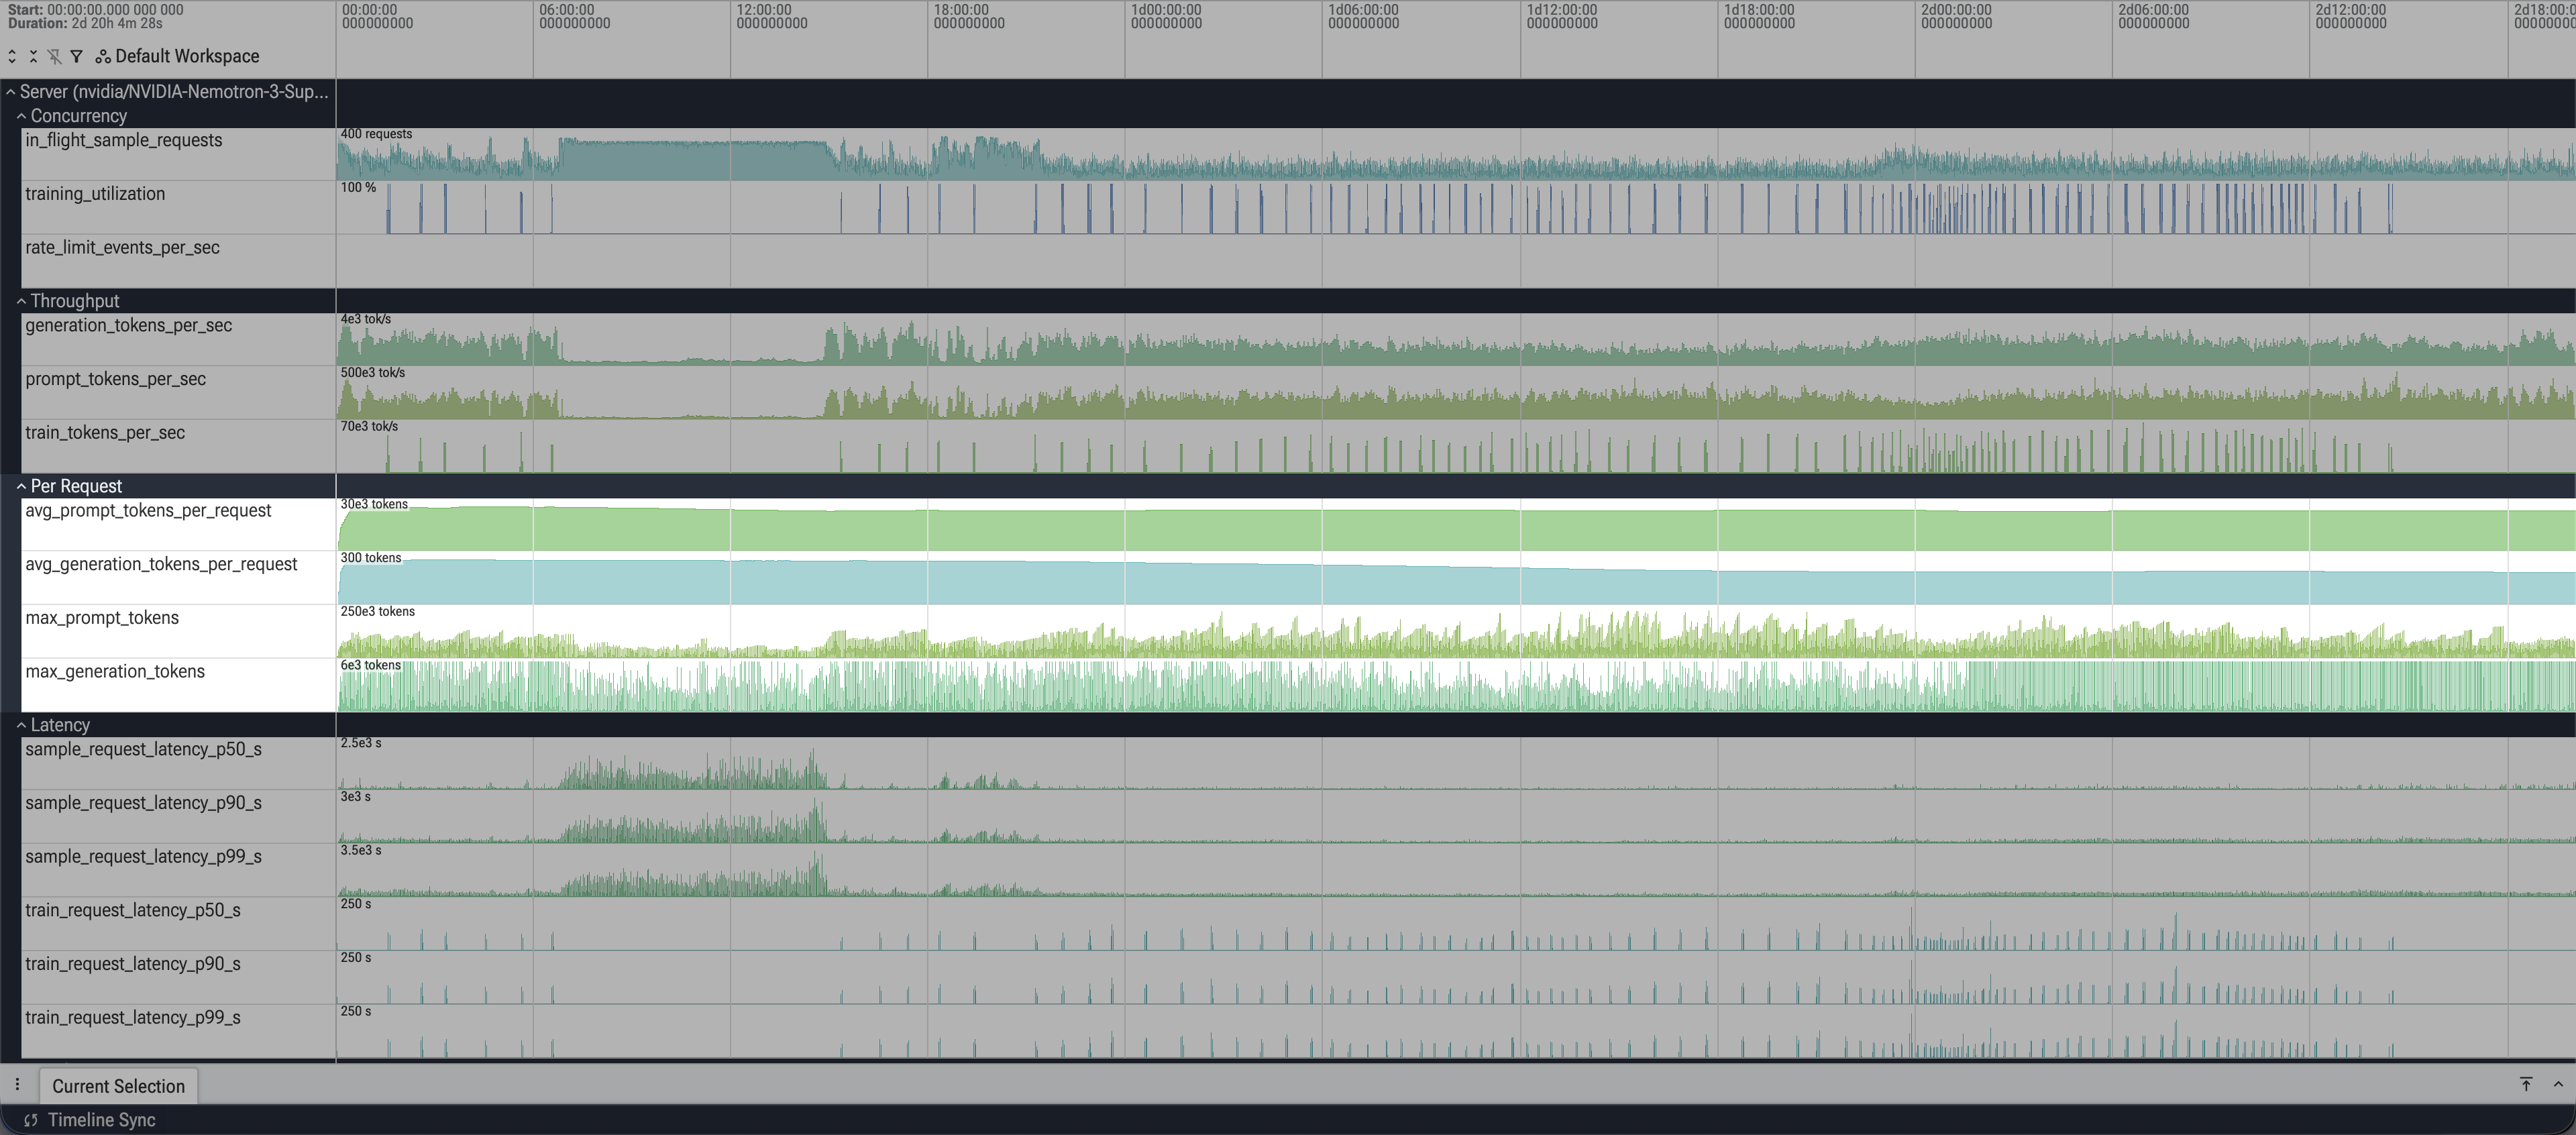Click the Start 00:00:00.000 timestamp text
Screen dimensions: 2576x1135
(x=95, y=10)
